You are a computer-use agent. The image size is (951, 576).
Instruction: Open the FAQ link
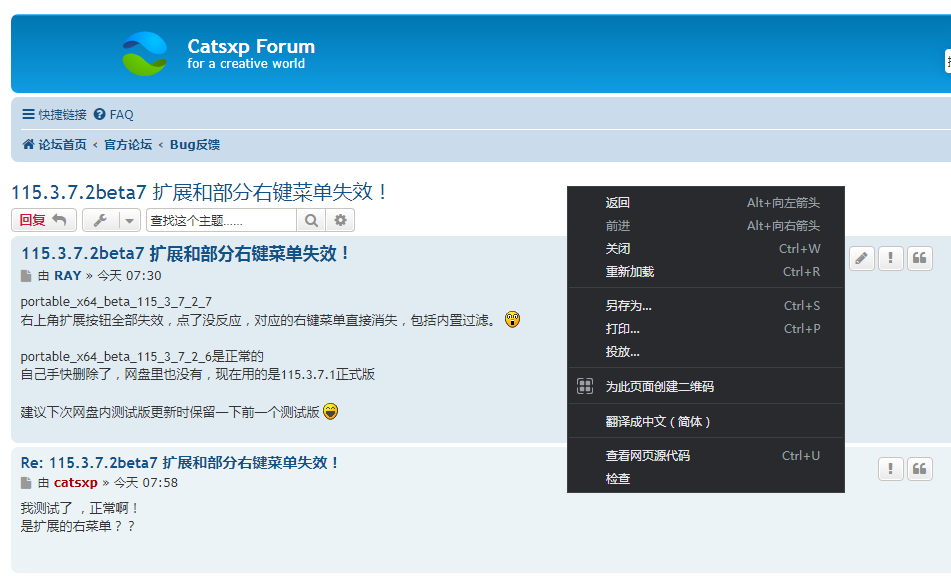click(x=113, y=115)
